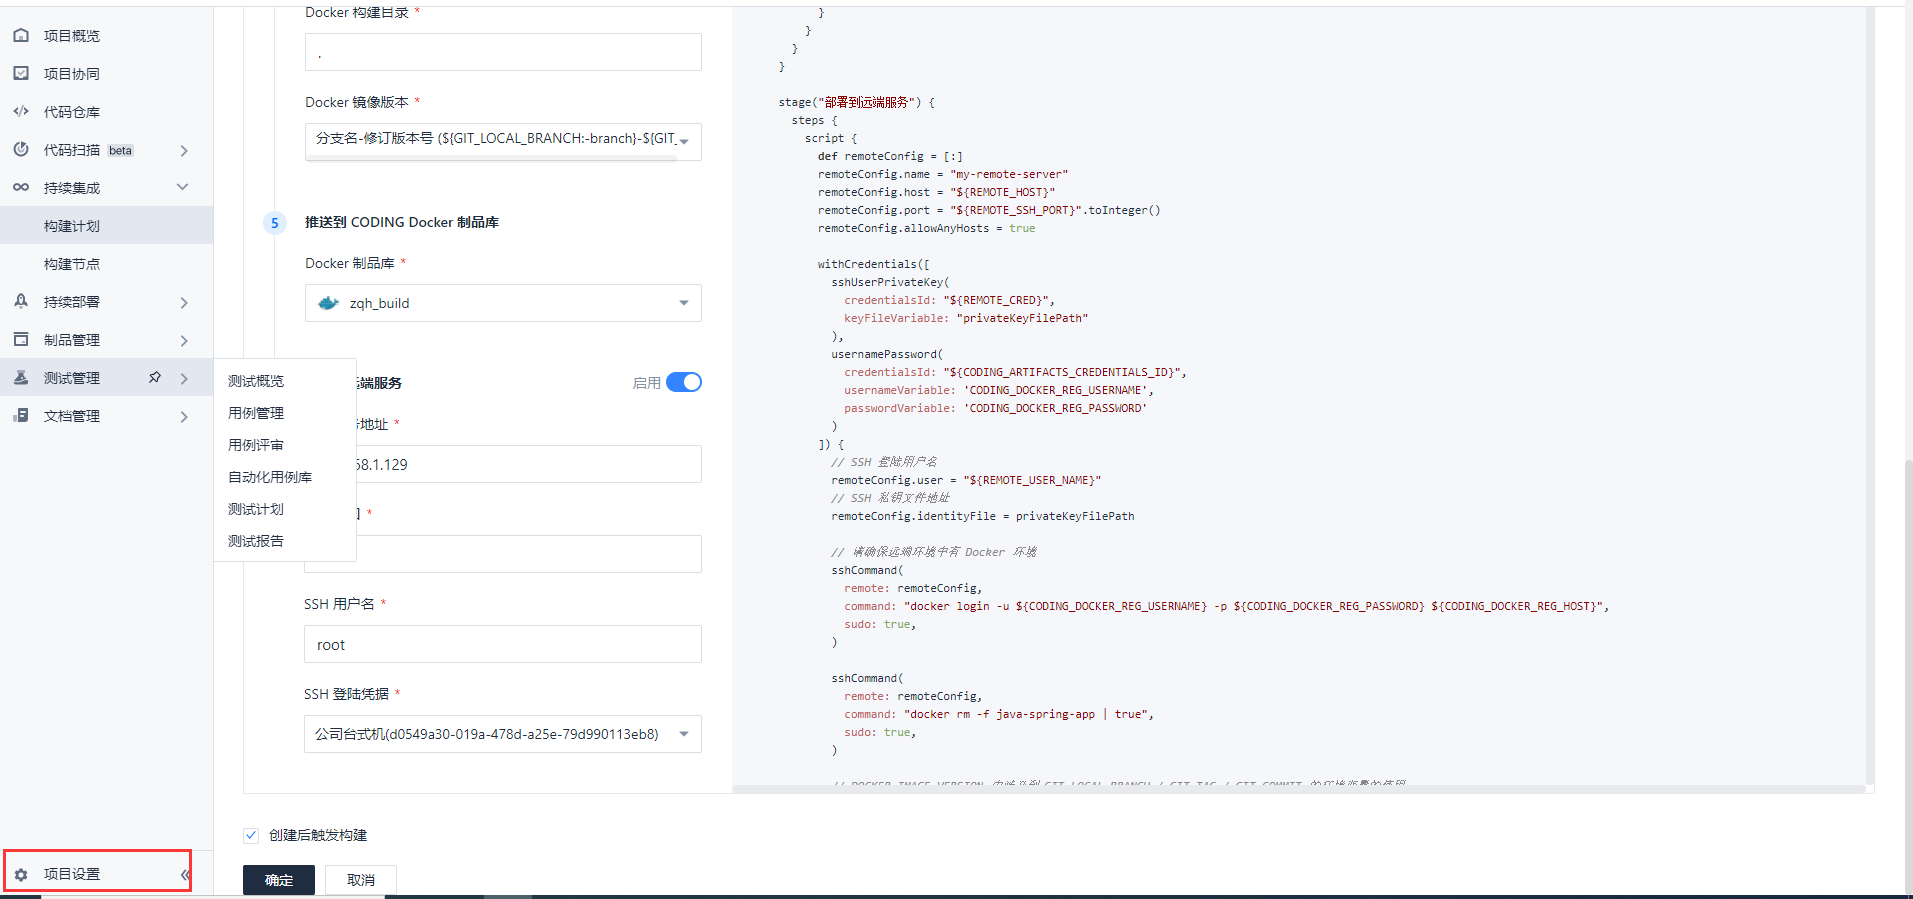Pin the 测试管理 menu with pin icon

[155, 377]
